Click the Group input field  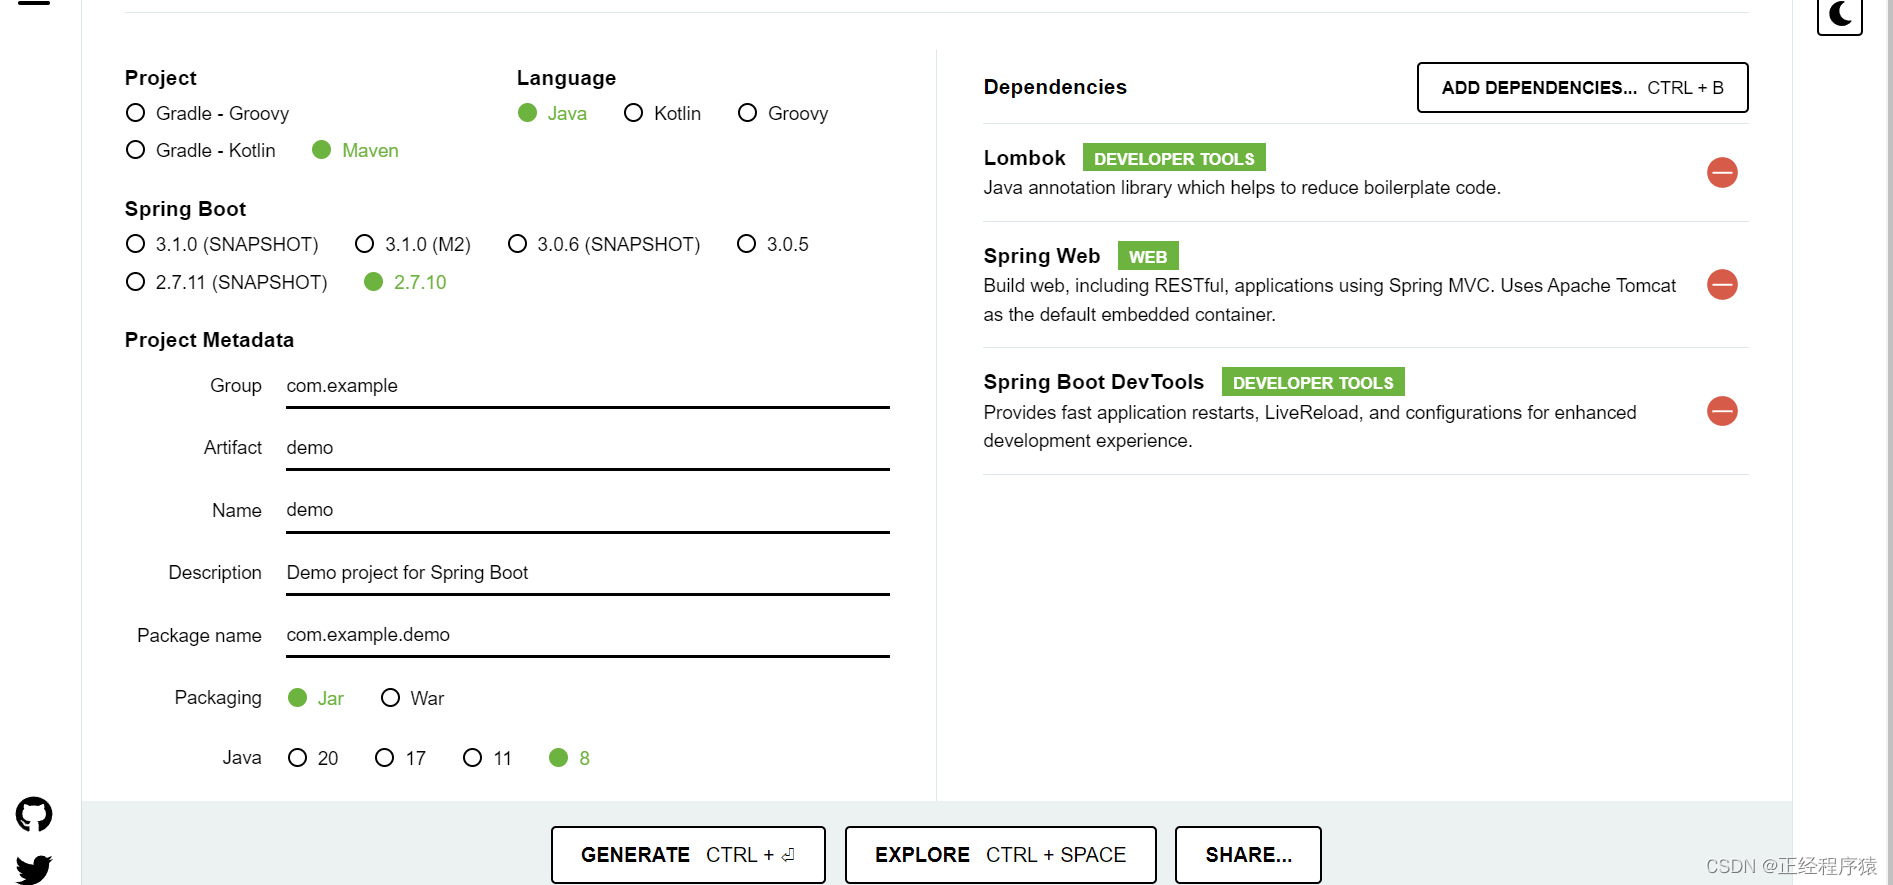[588, 386]
